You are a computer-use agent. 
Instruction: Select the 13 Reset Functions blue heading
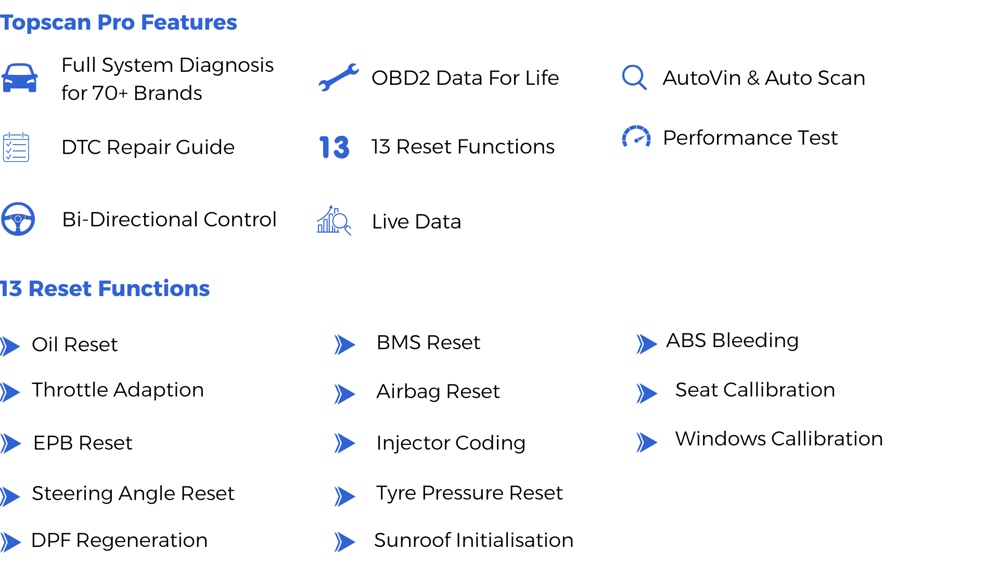[104, 289]
